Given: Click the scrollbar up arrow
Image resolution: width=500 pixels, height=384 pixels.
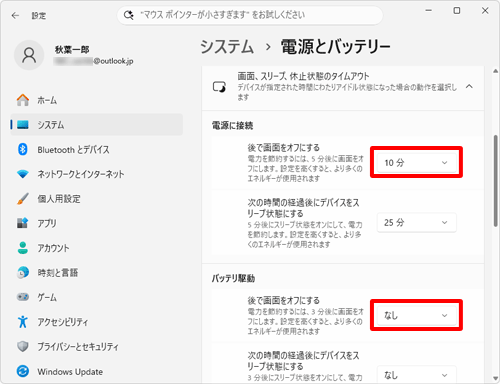Looking at the screenshot, I should pos(495,71).
